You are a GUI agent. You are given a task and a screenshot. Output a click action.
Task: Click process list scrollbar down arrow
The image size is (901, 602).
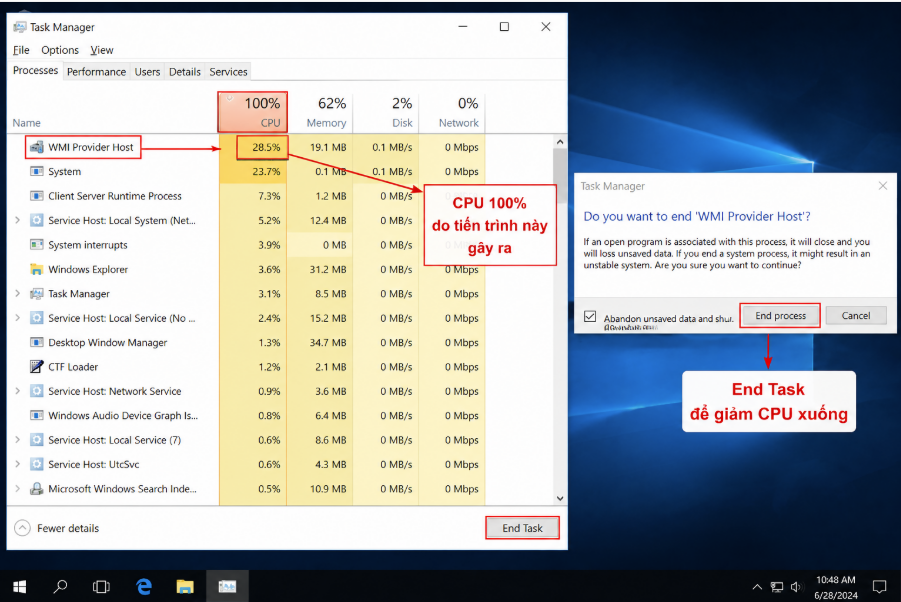coord(560,499)
